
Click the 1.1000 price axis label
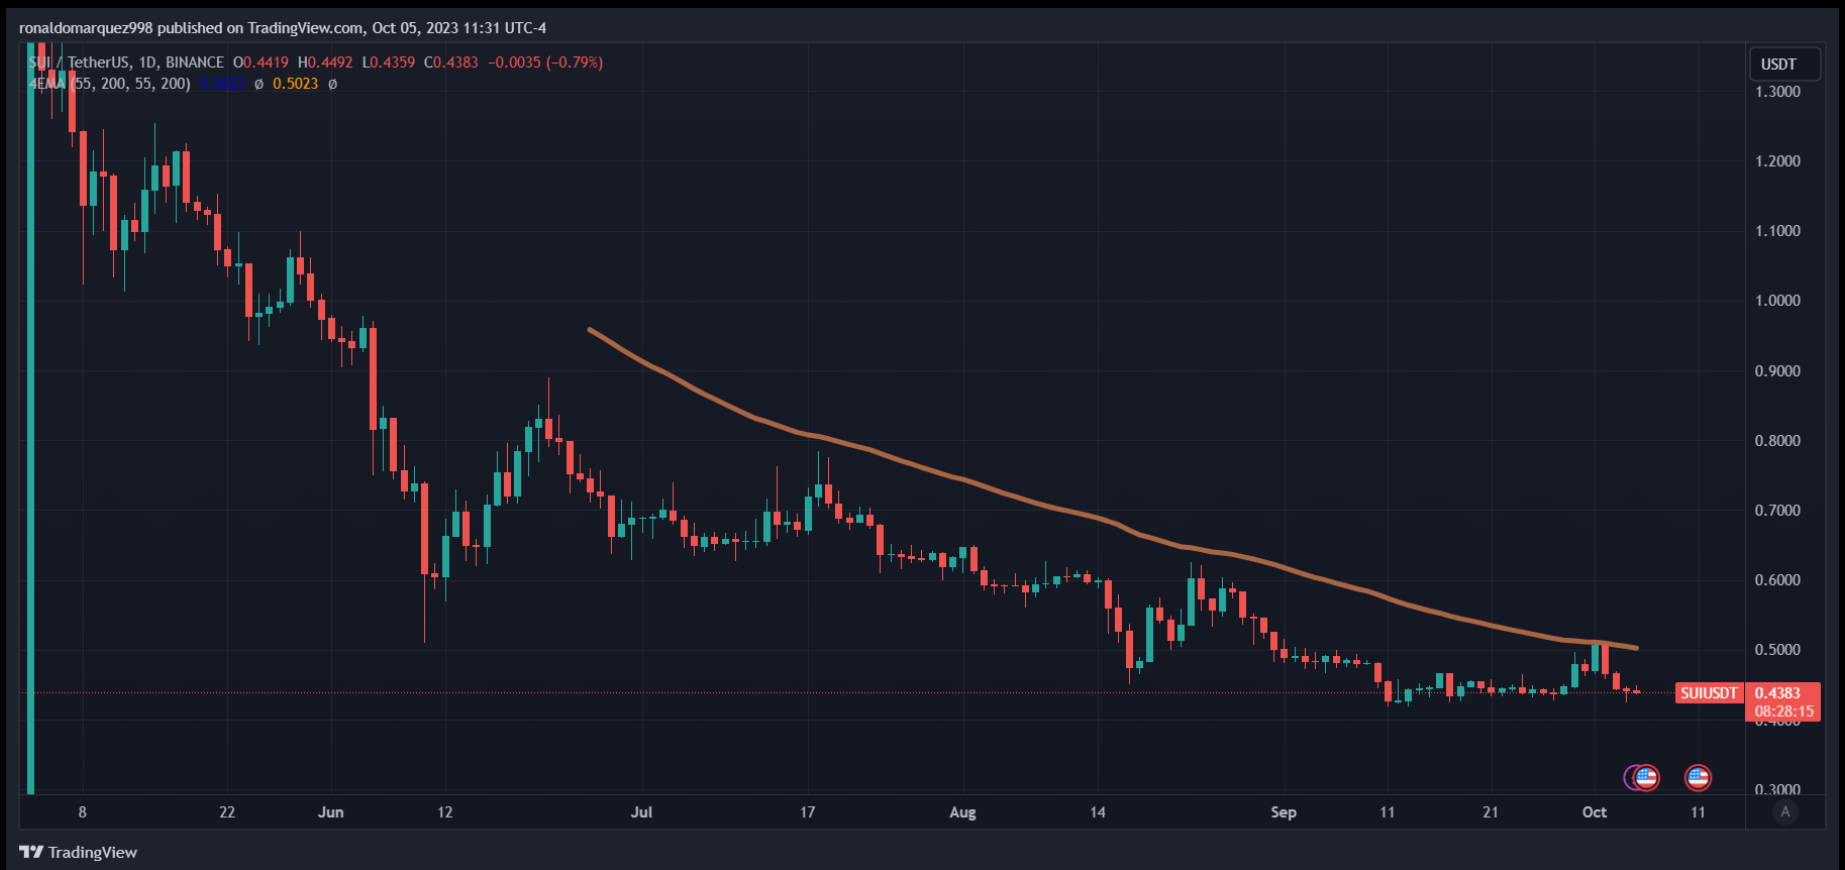click(x=1778, y=231)
